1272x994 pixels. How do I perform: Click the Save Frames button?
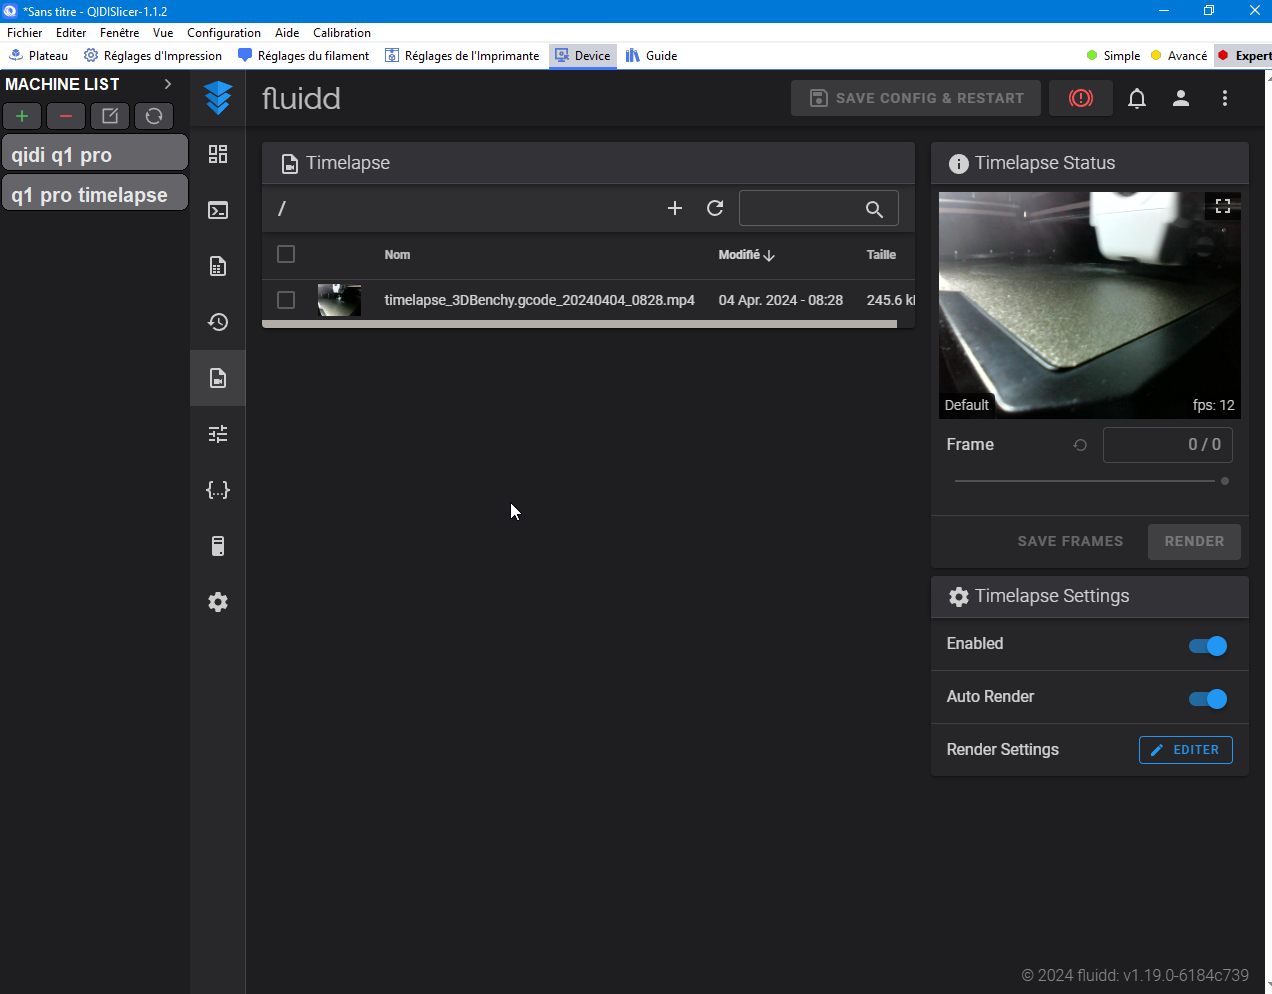coord(1070,541)
